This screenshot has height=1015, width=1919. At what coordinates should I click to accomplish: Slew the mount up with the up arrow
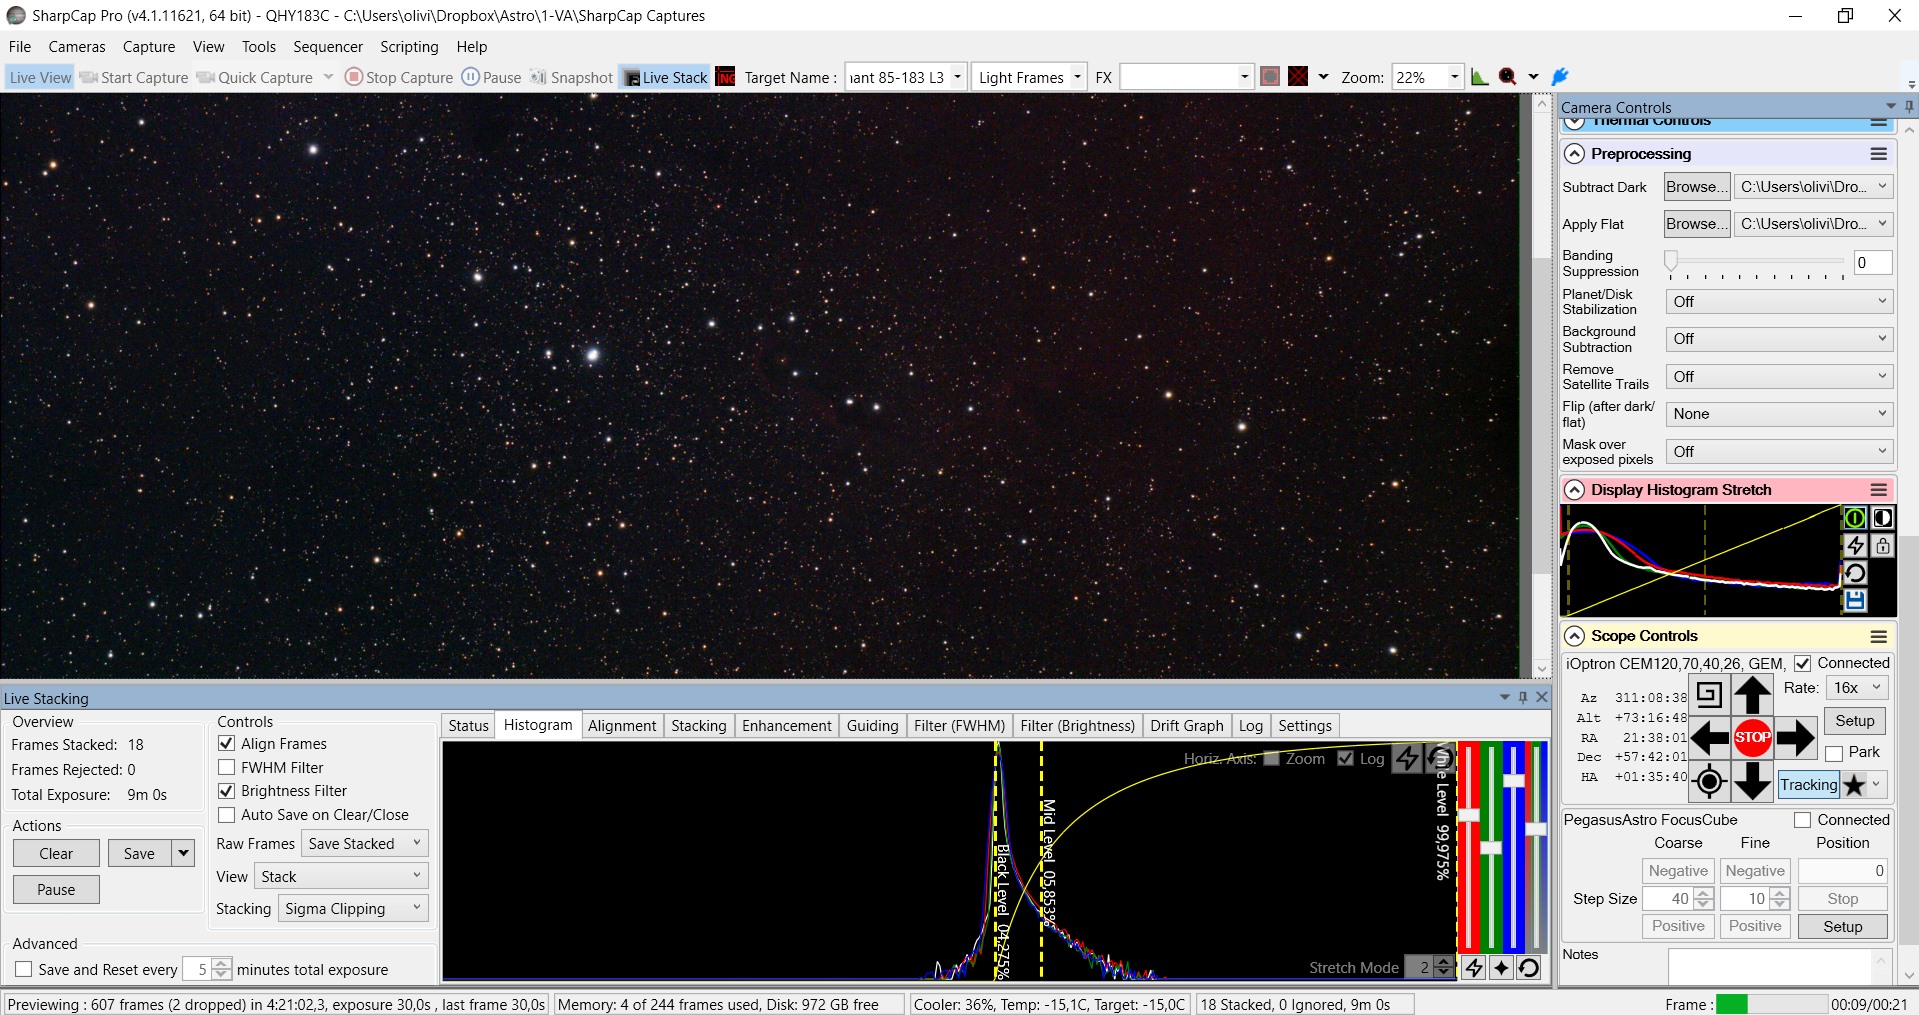tap(1752, 694)
